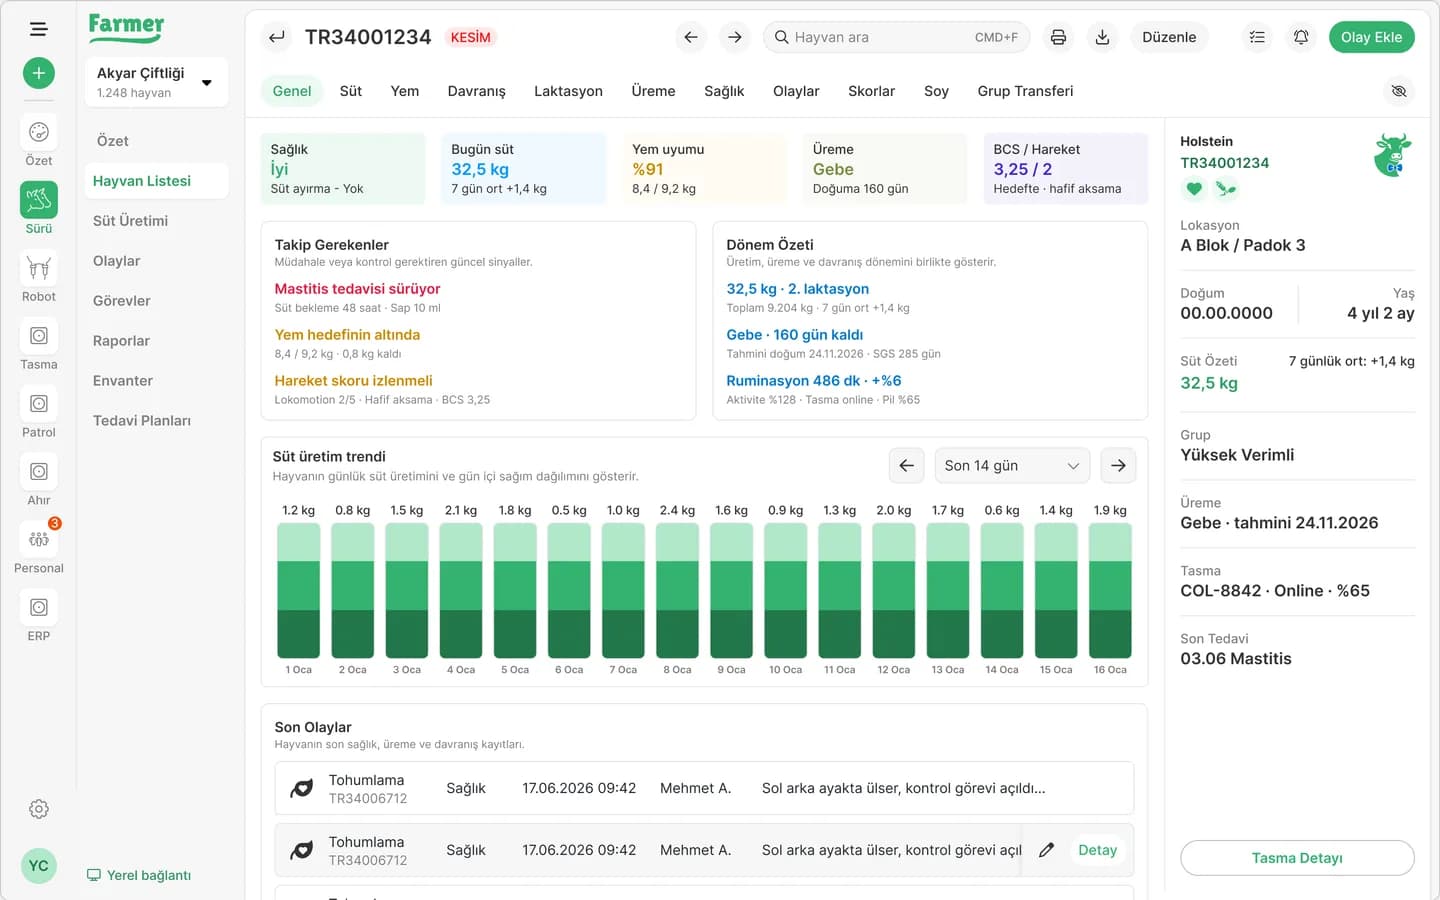The image size is (1440, 900).
Task: Show earlier days in milk trend
Action: 906,465
